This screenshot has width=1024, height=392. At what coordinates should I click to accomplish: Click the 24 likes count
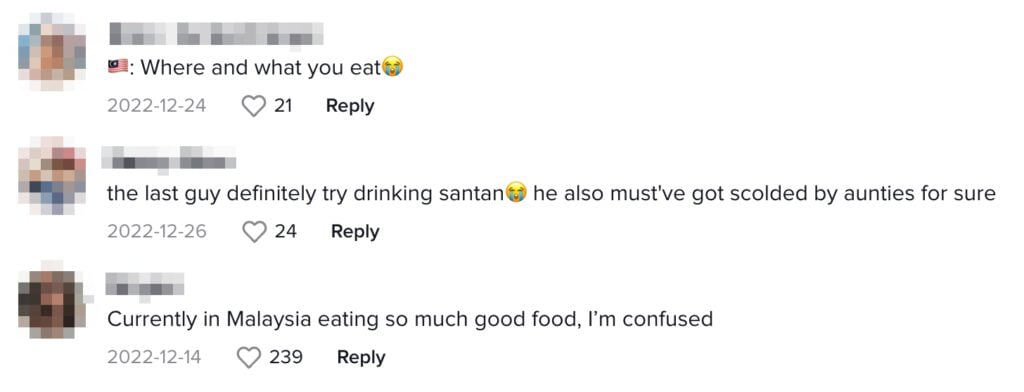point(285,231)
